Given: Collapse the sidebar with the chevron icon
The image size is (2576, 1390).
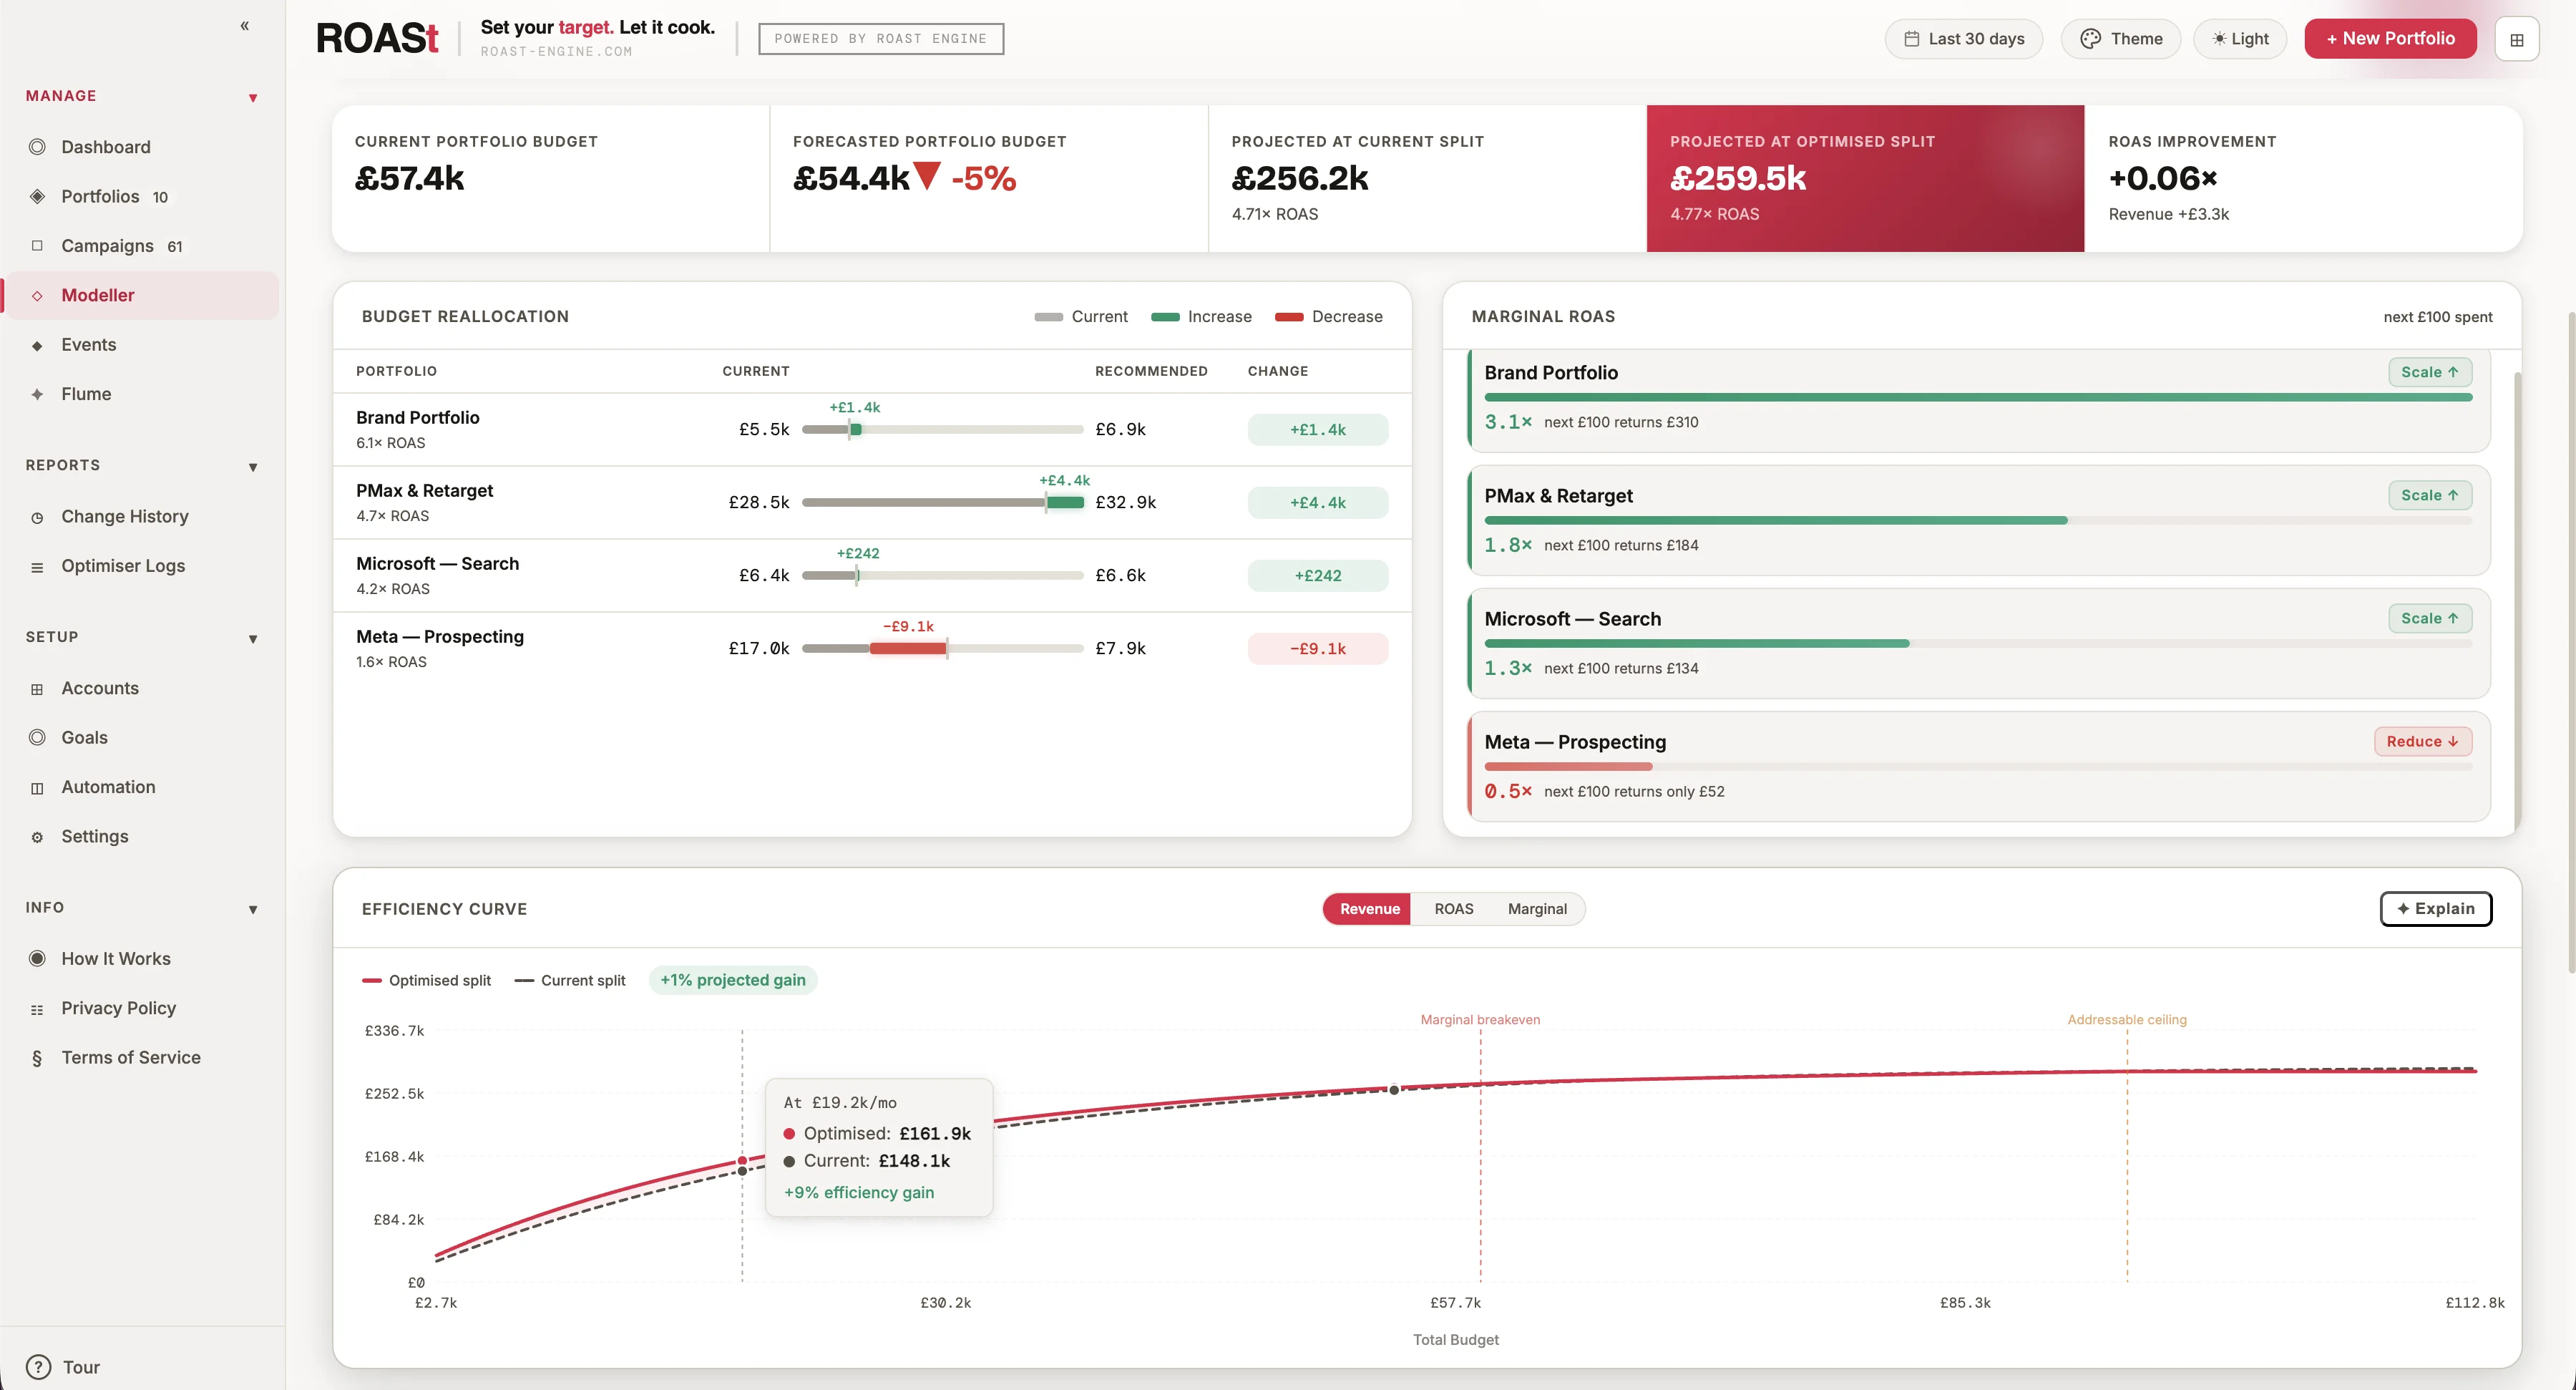Looking at the screenshot, I should (245, 26).
